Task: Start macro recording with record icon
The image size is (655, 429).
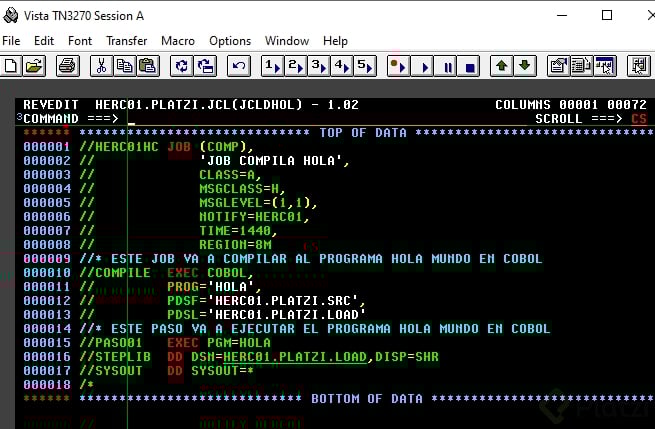Action: pos(399,66)
